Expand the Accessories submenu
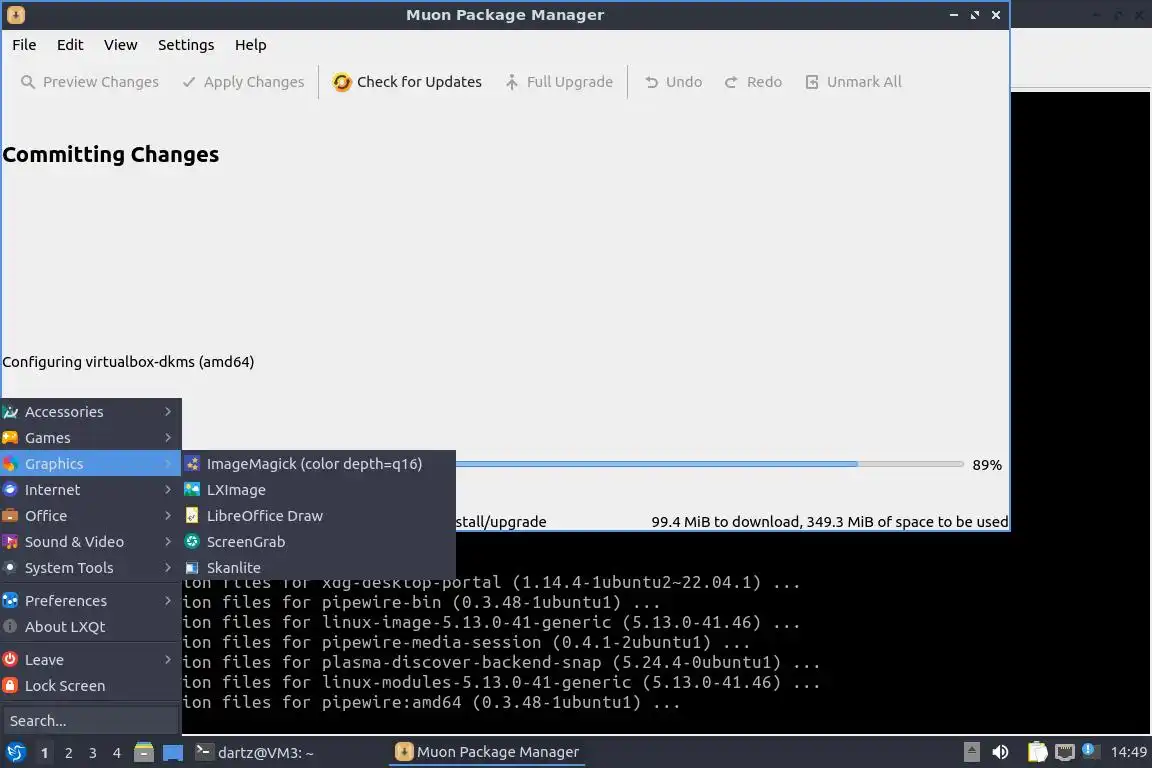 point(90,412)
